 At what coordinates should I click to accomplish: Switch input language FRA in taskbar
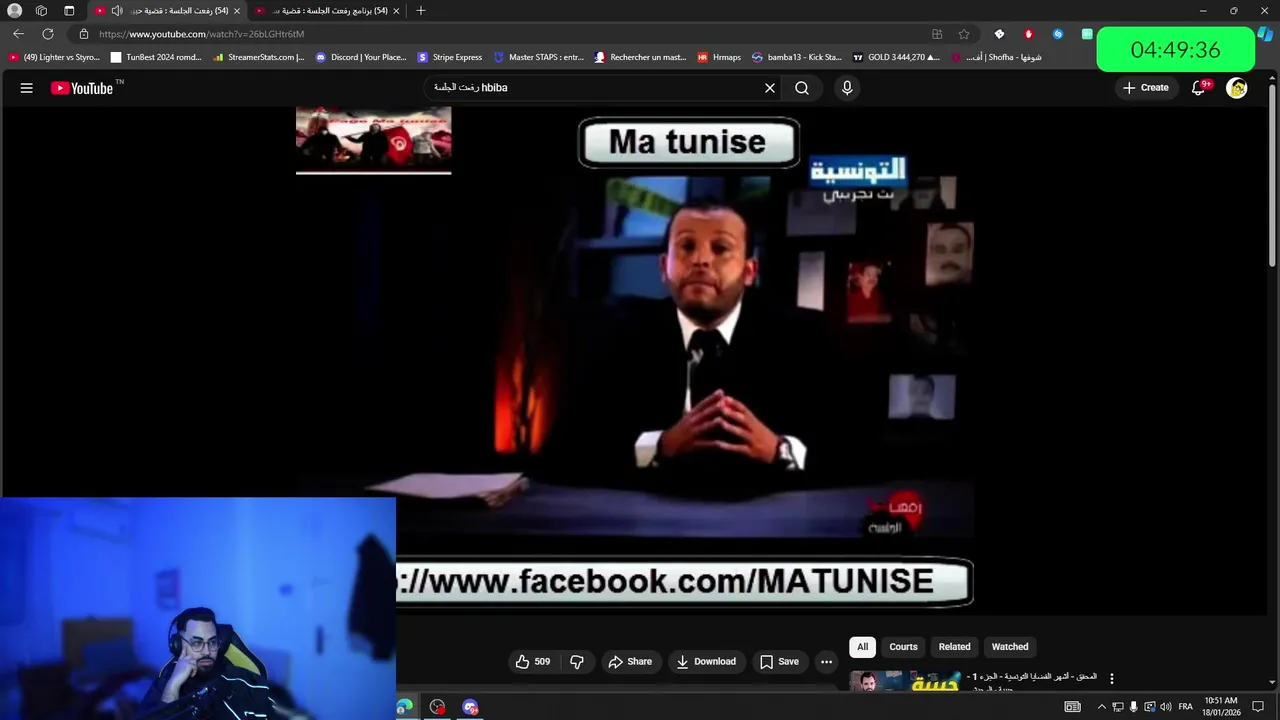1186,707
